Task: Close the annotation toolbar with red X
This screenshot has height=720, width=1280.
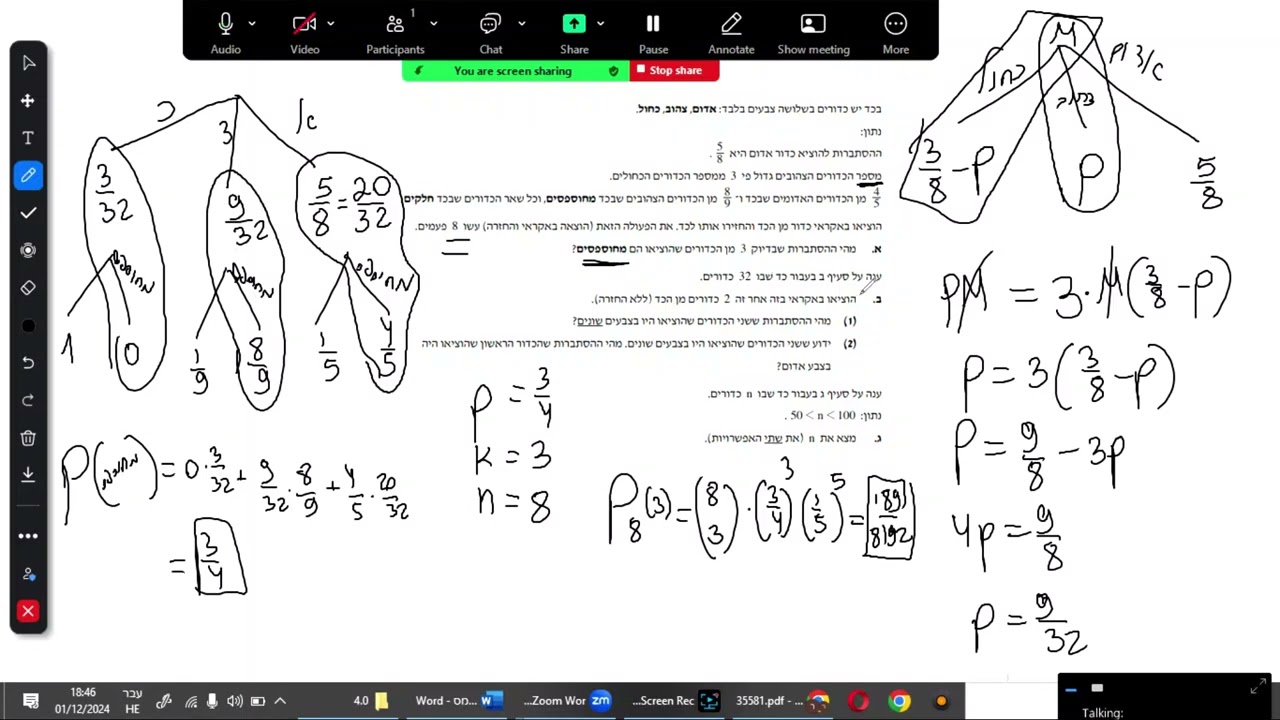Action: pos(28,611)
